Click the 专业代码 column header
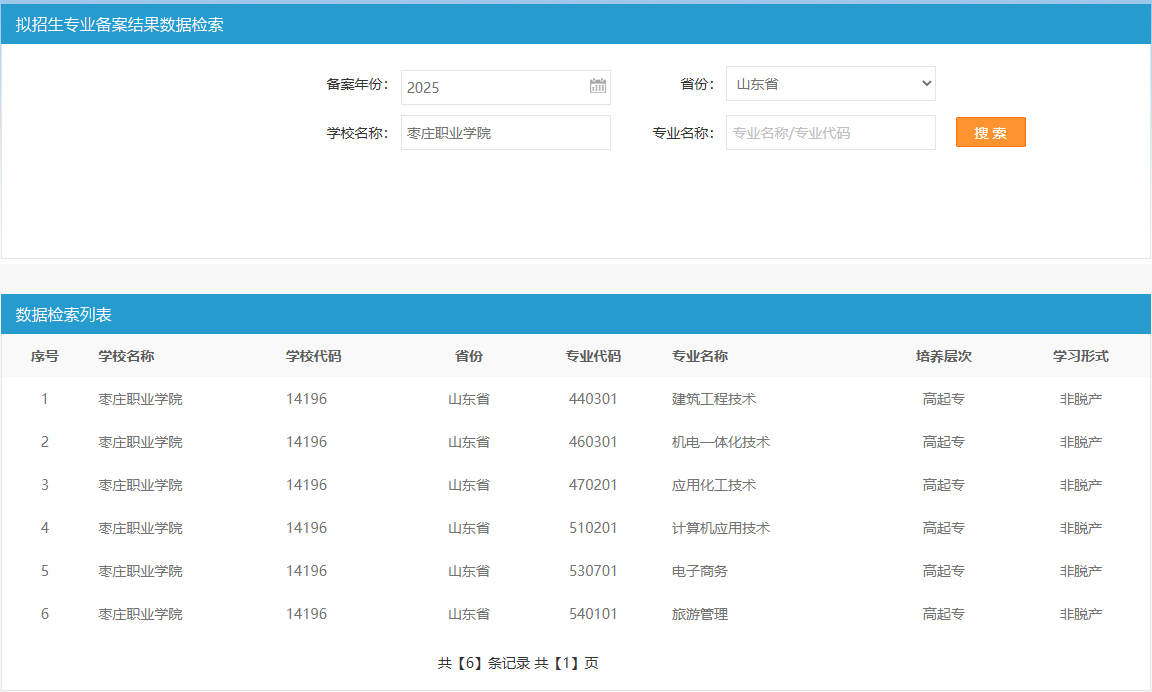Viewport: 1152px width, 692px height. 593,356
